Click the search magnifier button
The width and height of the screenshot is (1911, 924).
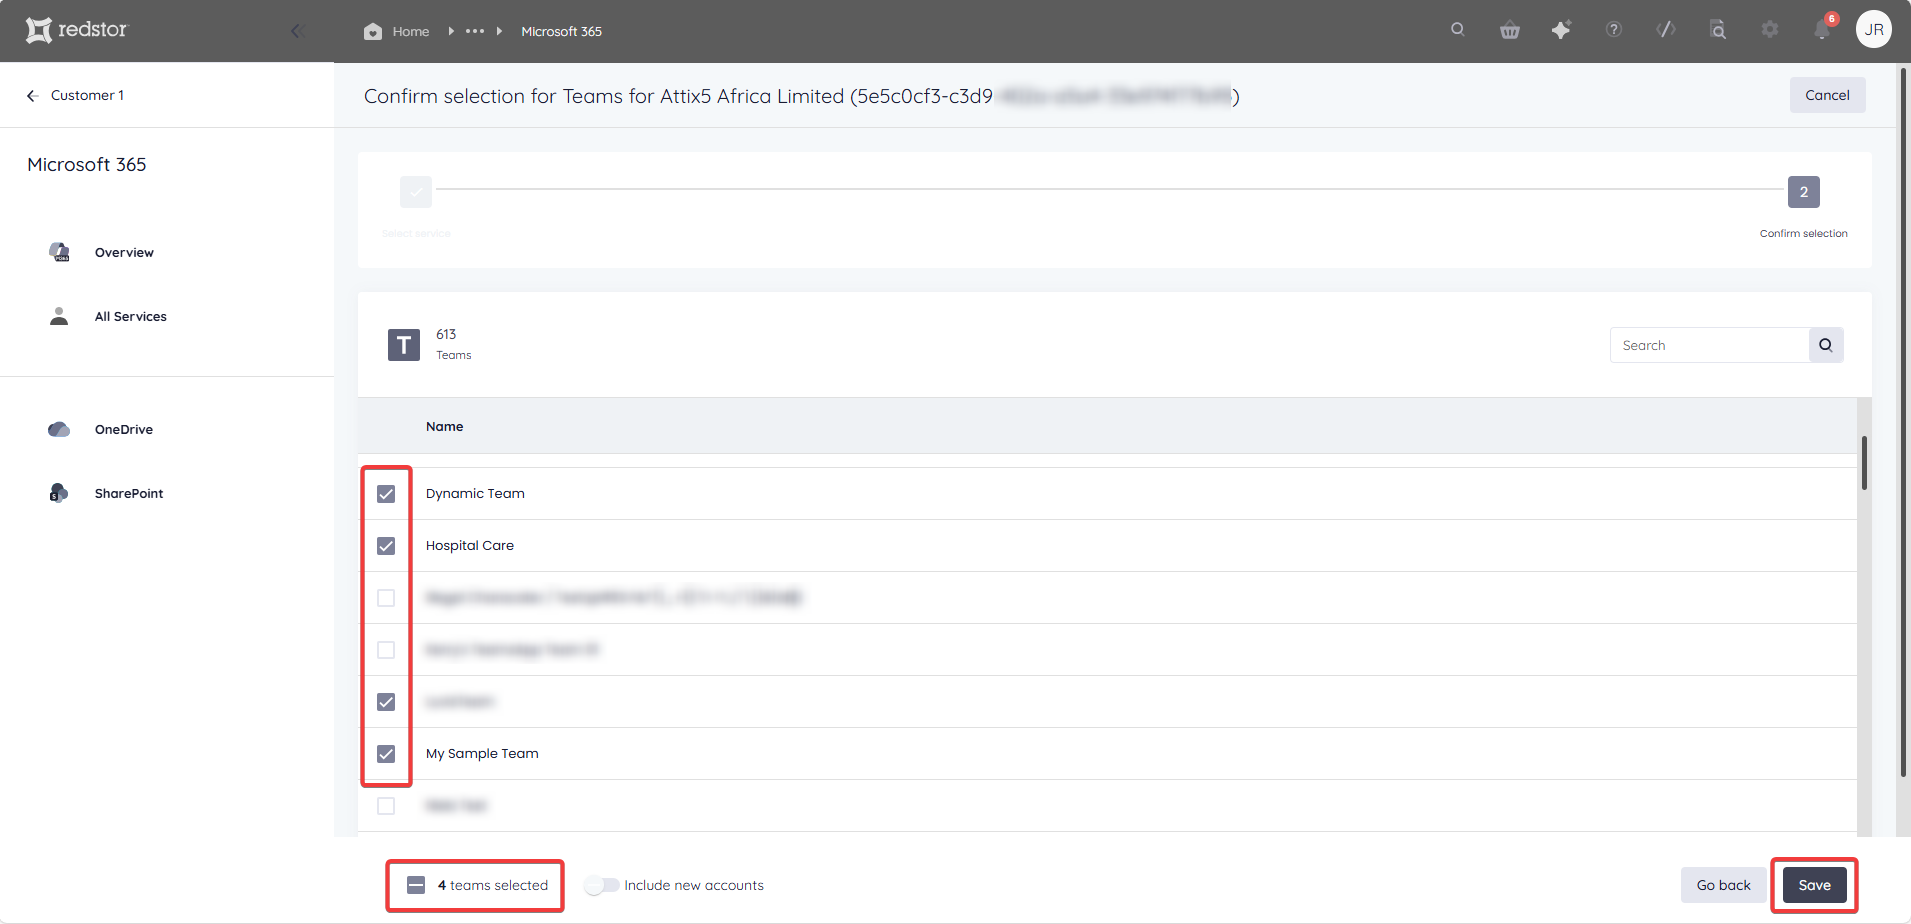click(x=1826, y=345)
